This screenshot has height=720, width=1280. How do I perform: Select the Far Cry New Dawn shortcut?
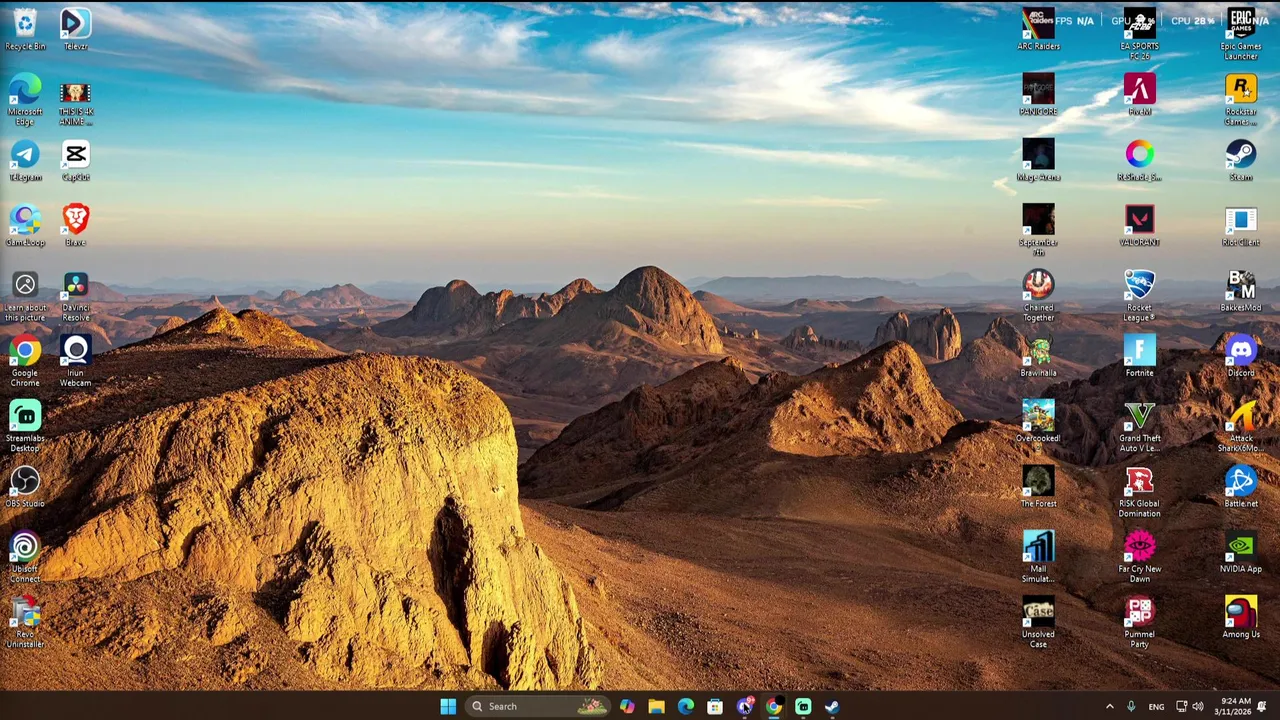(1139, 557)
